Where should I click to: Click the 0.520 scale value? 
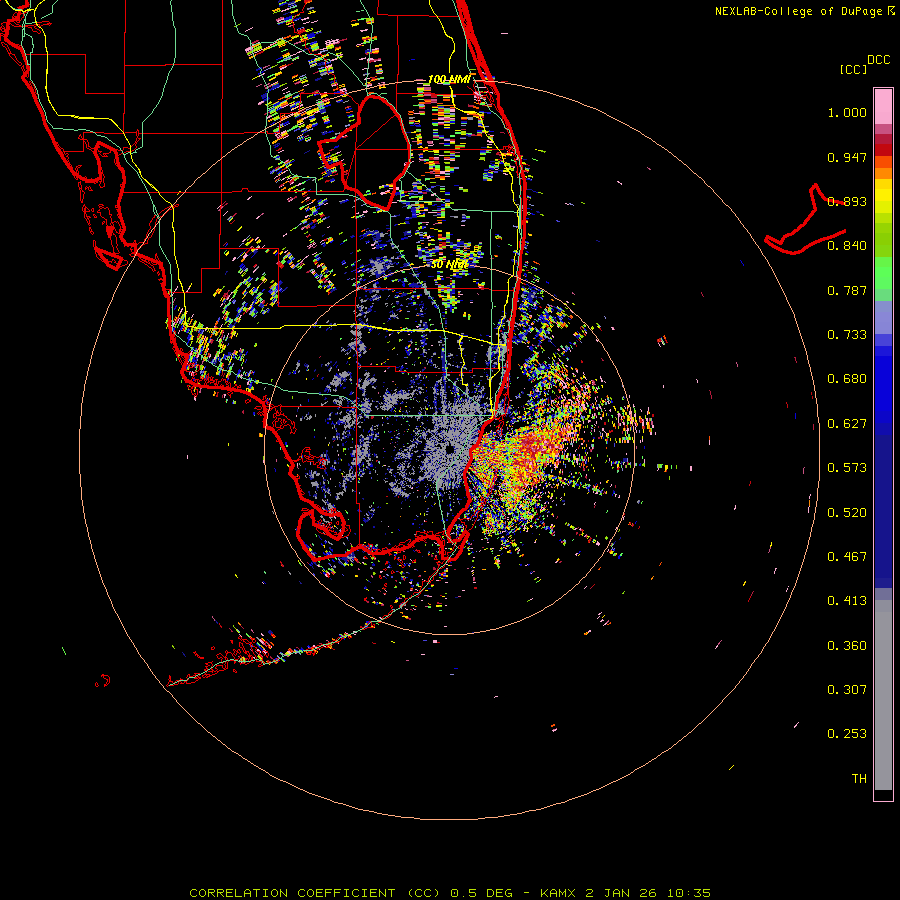(x=847, y=513)
